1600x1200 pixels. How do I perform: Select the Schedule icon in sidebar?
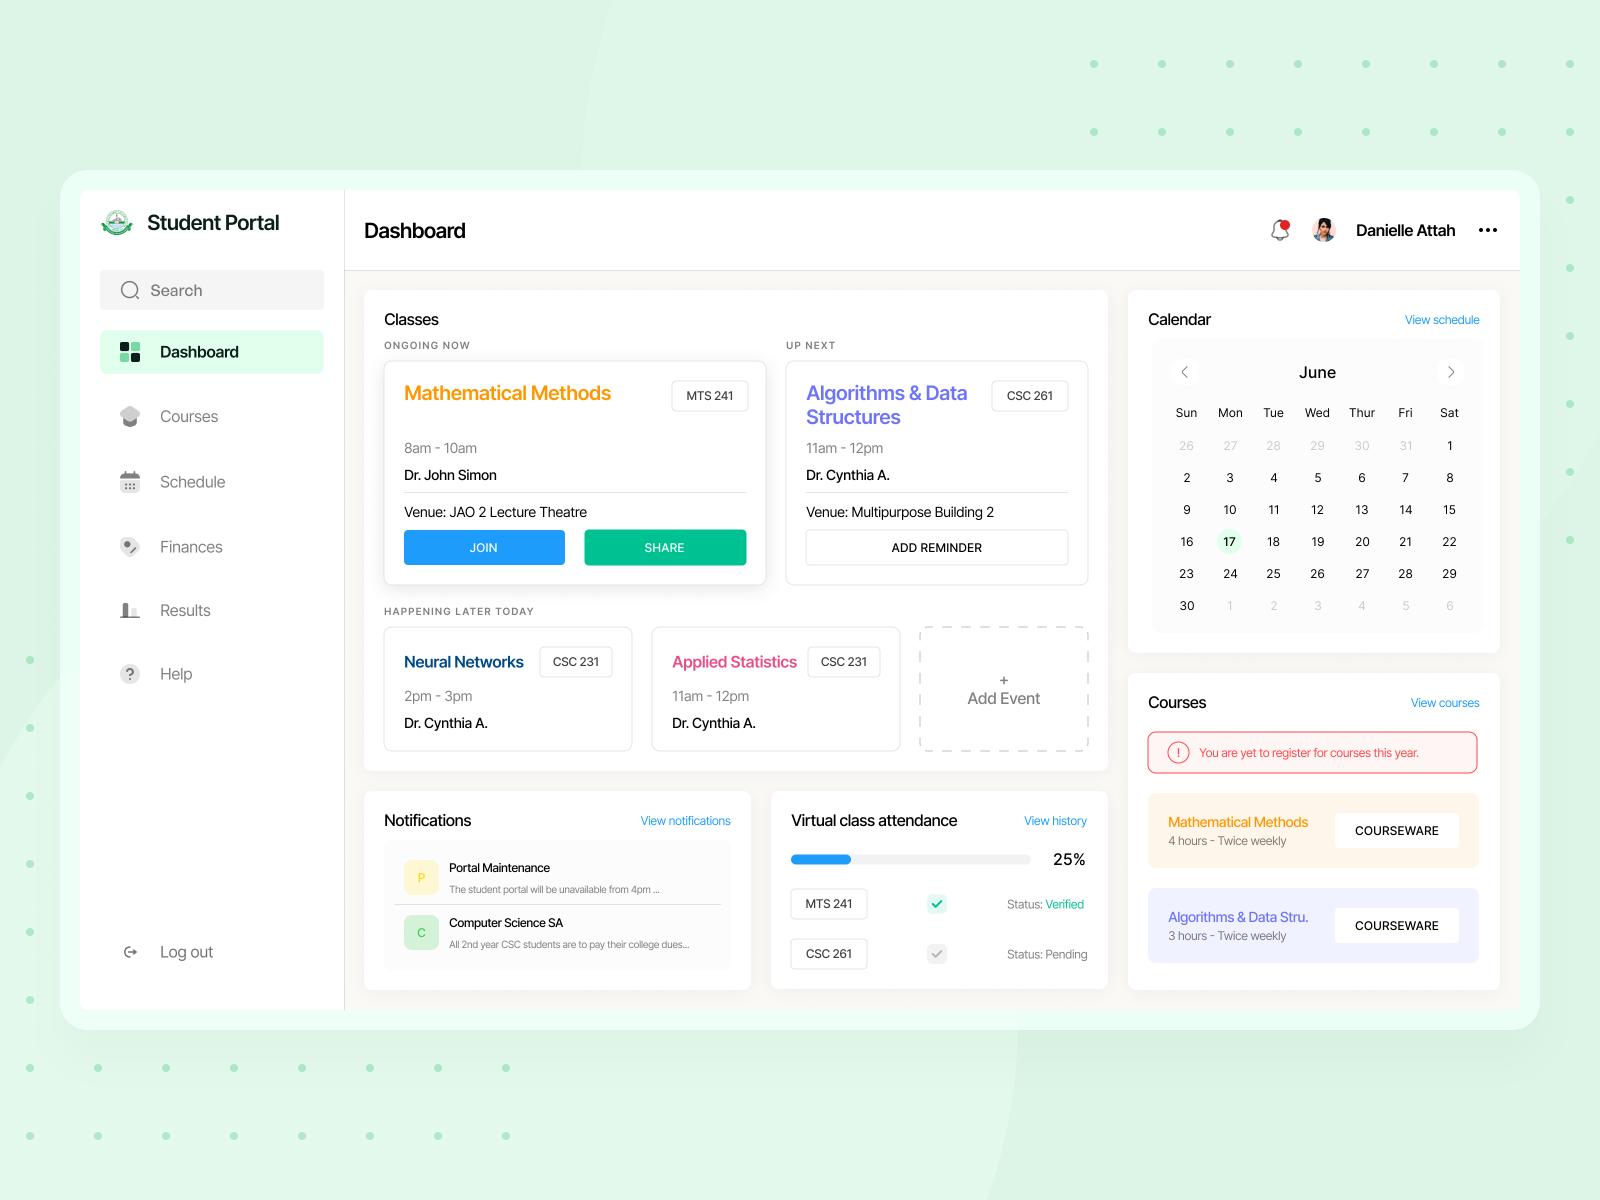(130, 481)
